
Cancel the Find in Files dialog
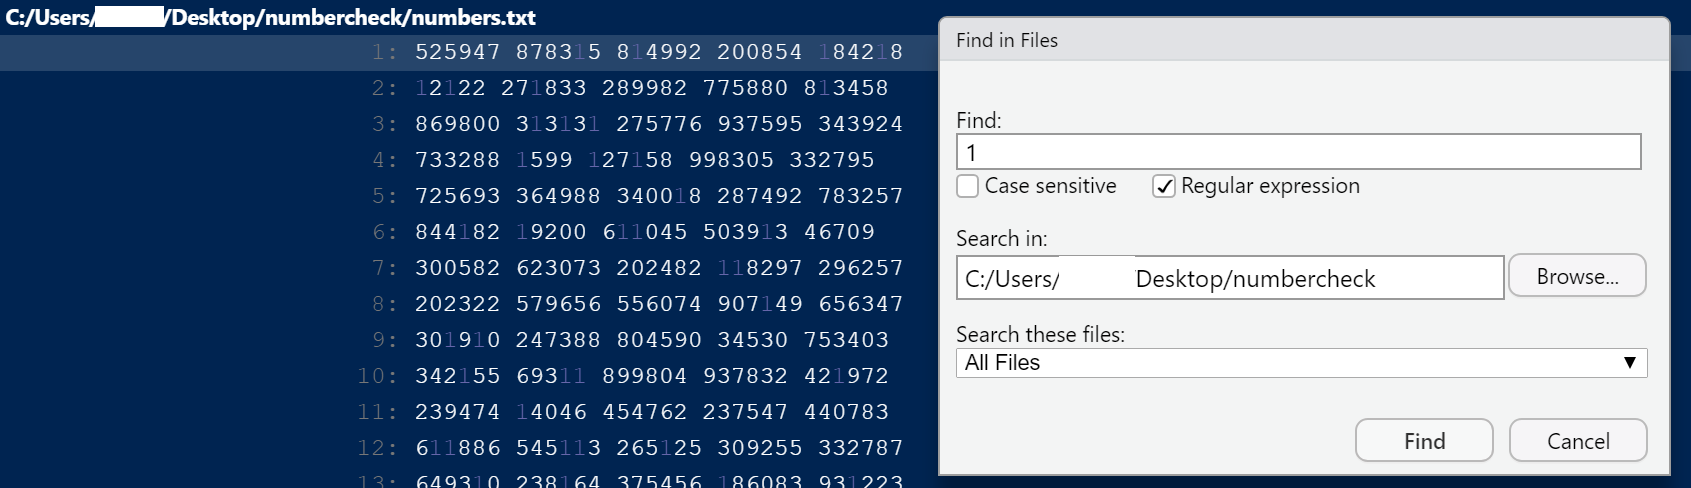(1578, 441)
